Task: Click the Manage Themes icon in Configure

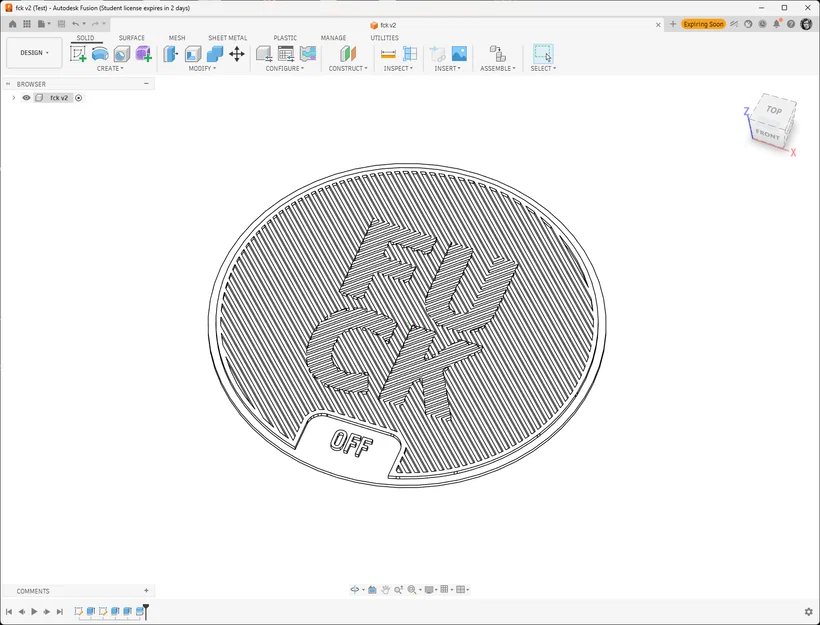Action: click(308, 53)
